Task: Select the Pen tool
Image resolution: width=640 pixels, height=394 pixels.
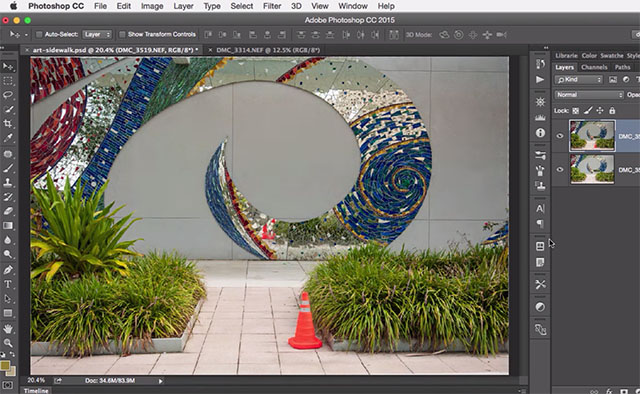Action: [8, 269]
